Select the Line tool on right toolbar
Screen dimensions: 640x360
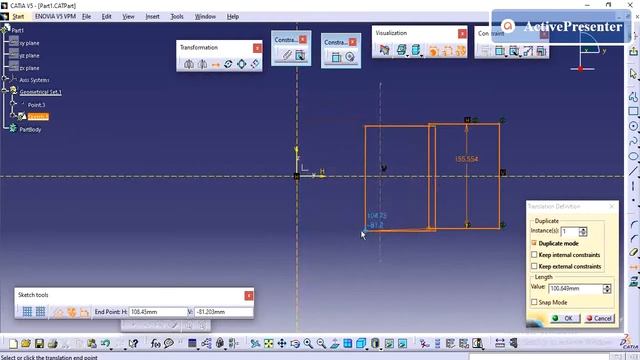pyautogui.click(x=633, y=171)
